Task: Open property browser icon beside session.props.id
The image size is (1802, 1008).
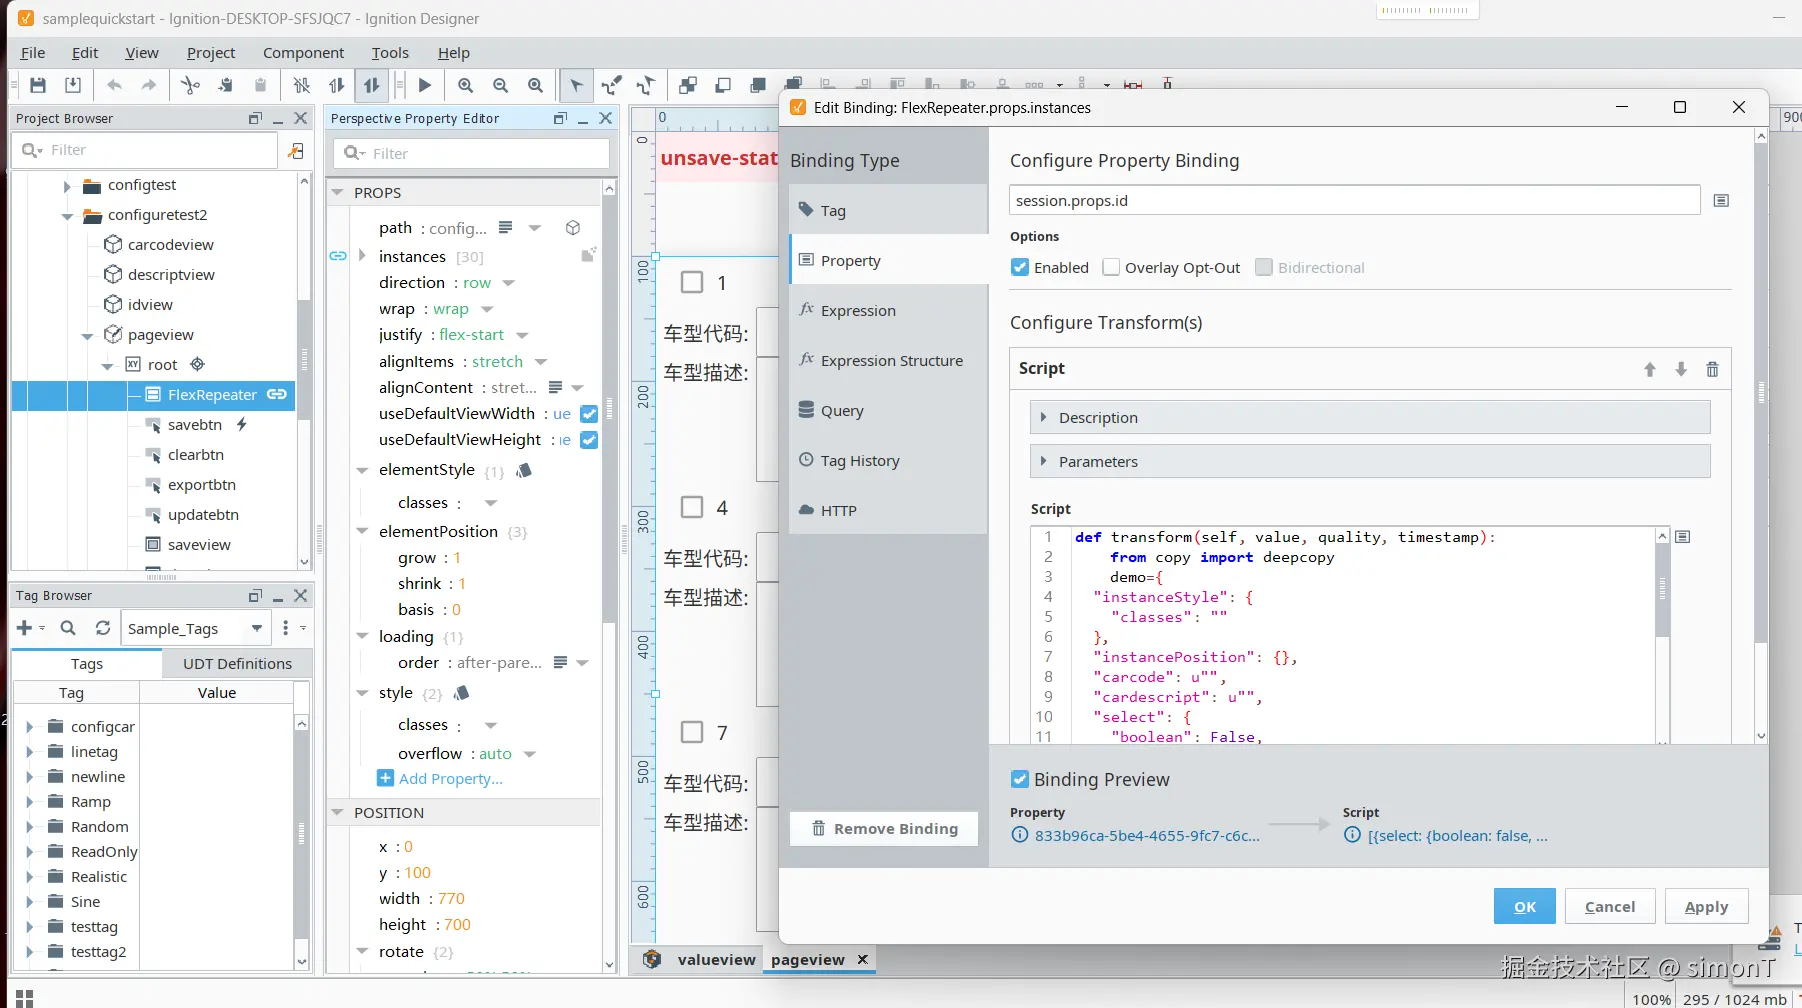Action: (1721, 201)
